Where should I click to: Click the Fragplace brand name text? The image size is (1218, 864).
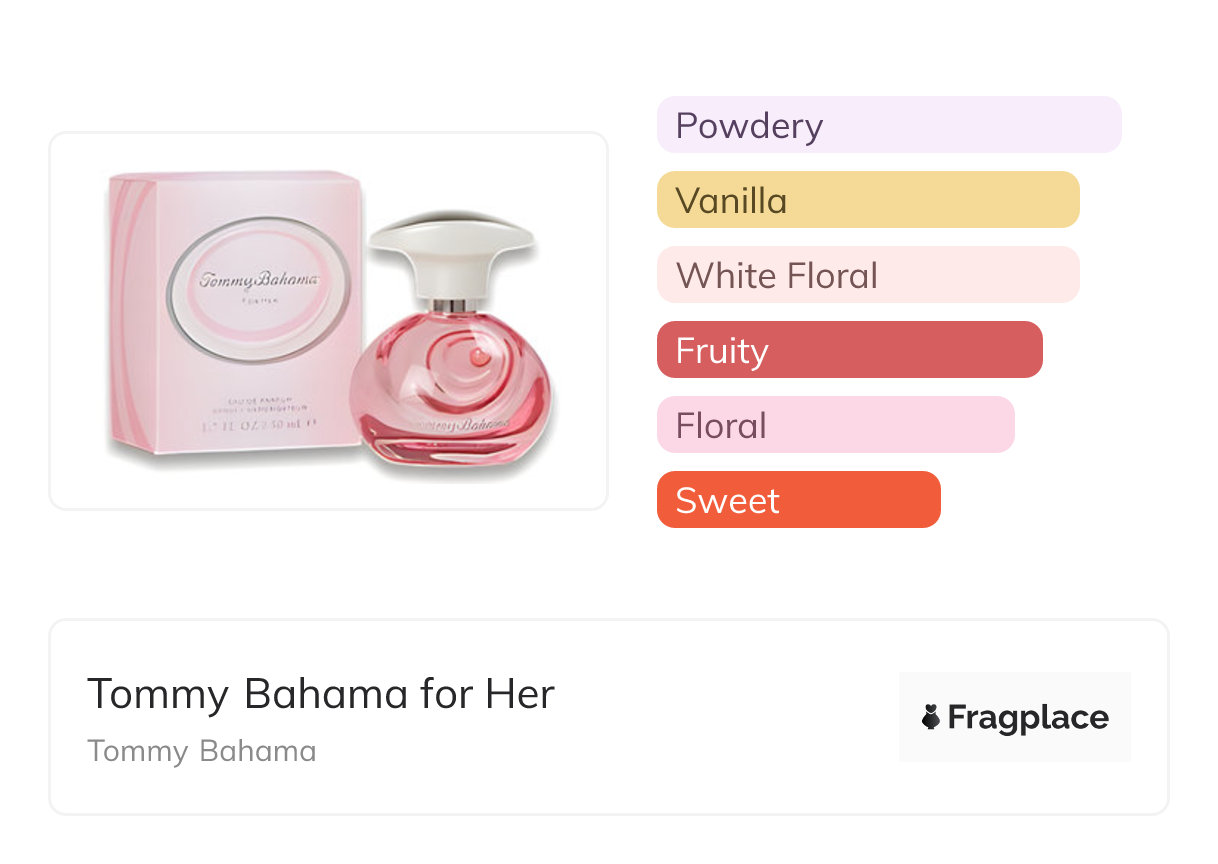(1028, 717)
